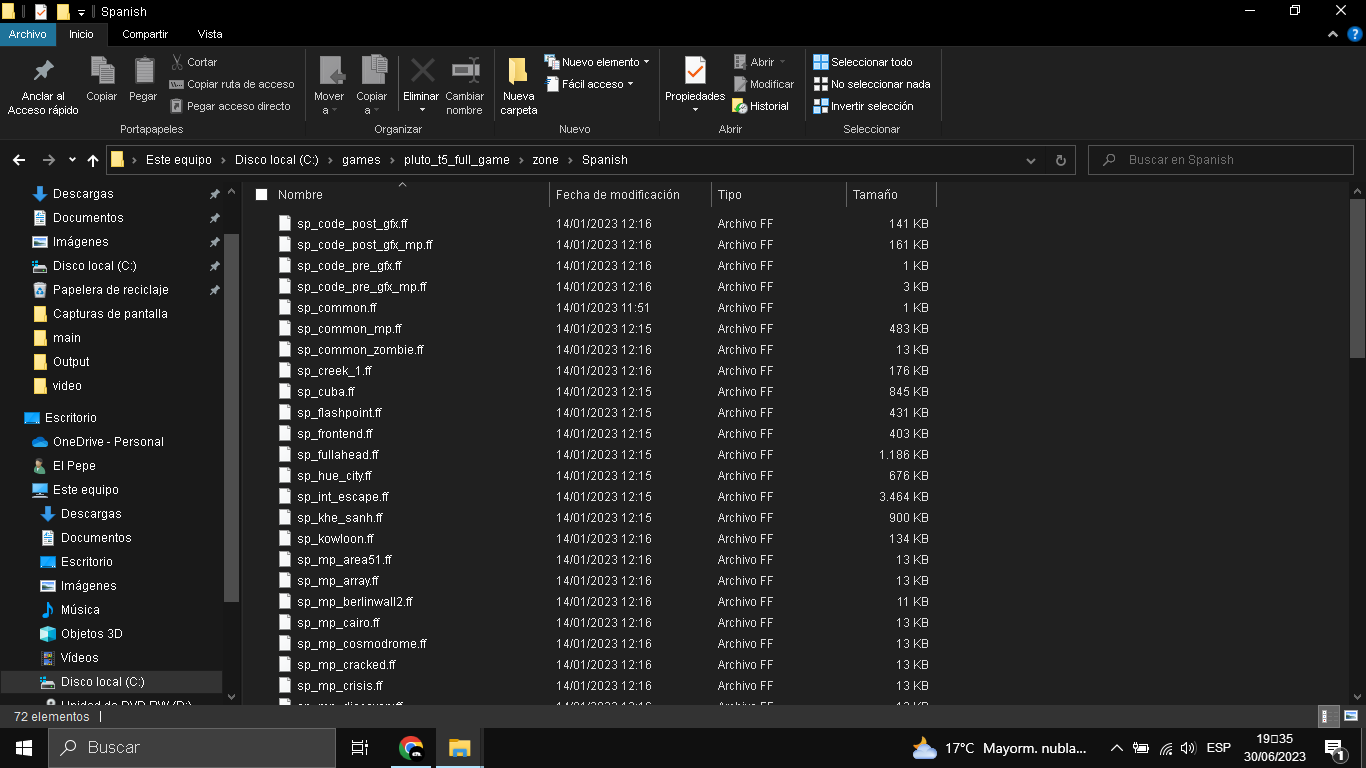Open the Abrir dropdown in the ribbon
Screen dimensions: 1366x768
point(760,62)
